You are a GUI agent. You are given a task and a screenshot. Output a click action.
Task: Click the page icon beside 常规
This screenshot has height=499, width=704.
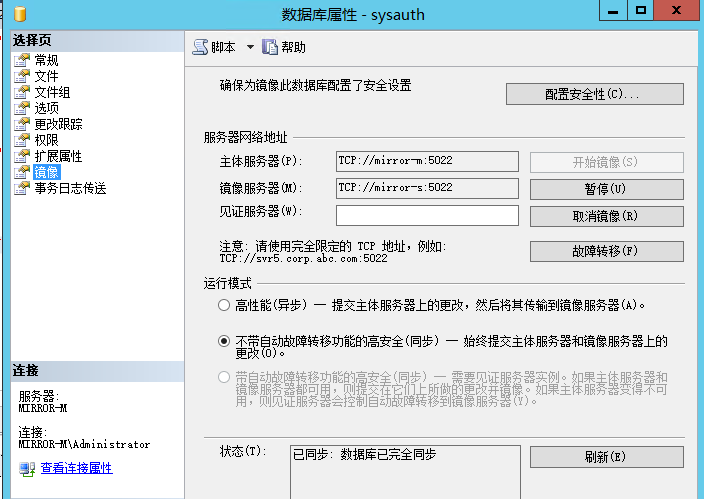(x=22, y=60)
